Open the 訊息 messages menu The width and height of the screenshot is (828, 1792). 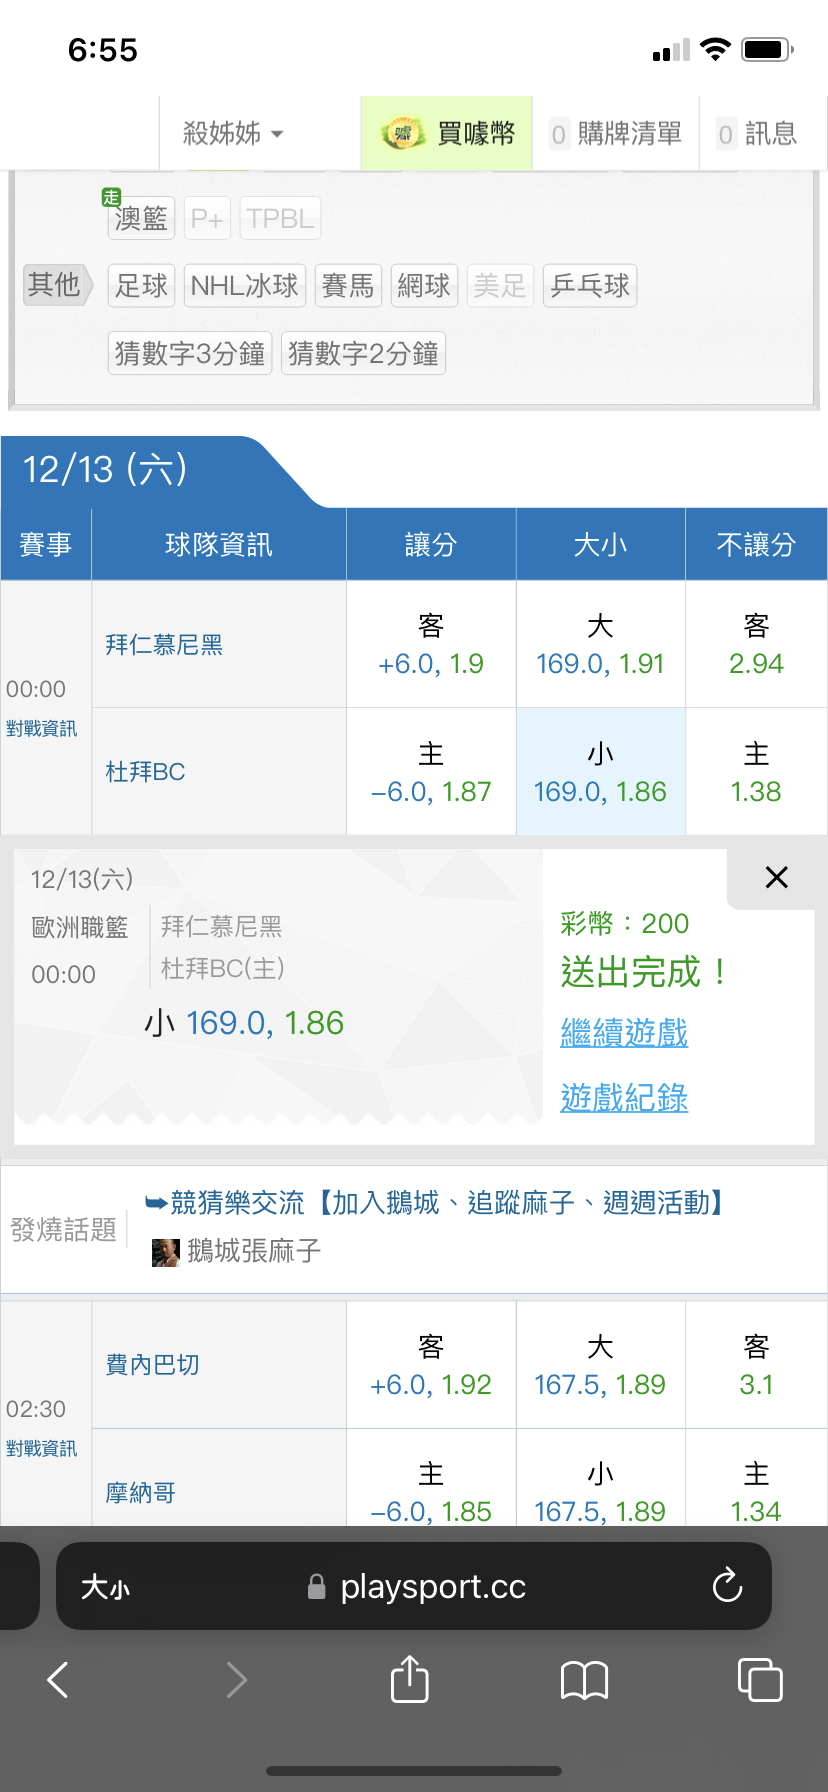pyautogui.click(x=758, y=133)
